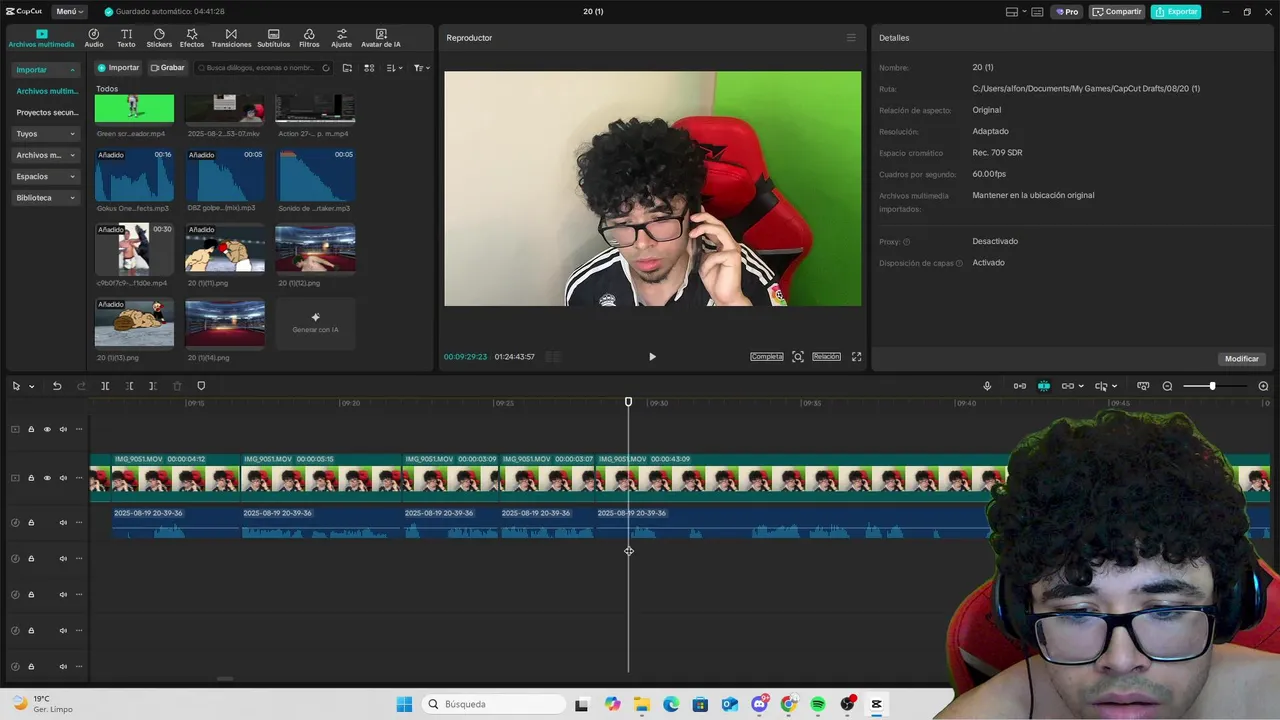The width and height of the screenshot is (1280, 720).
Task: Zoom out the timeline
Action: point(1167,386)
